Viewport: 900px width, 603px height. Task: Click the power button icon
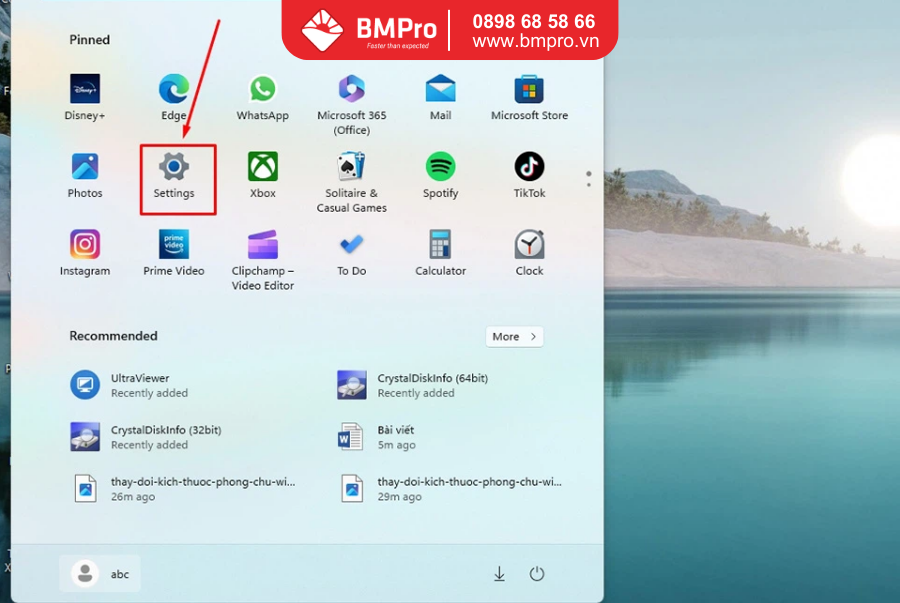[537, 573]
